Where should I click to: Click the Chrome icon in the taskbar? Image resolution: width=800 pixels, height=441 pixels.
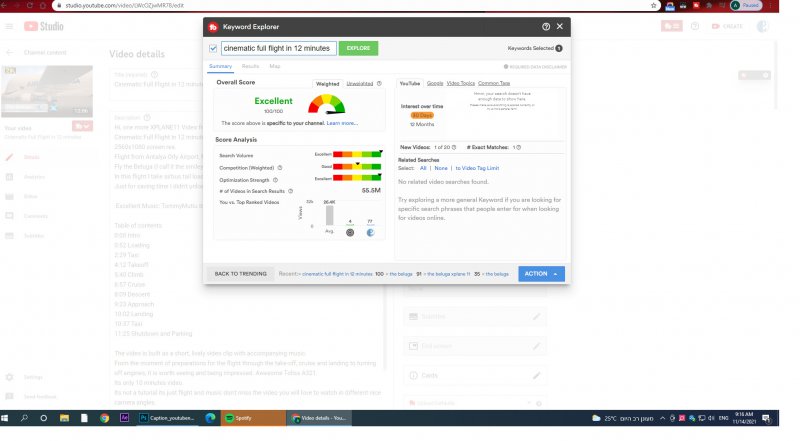[105, 417]
